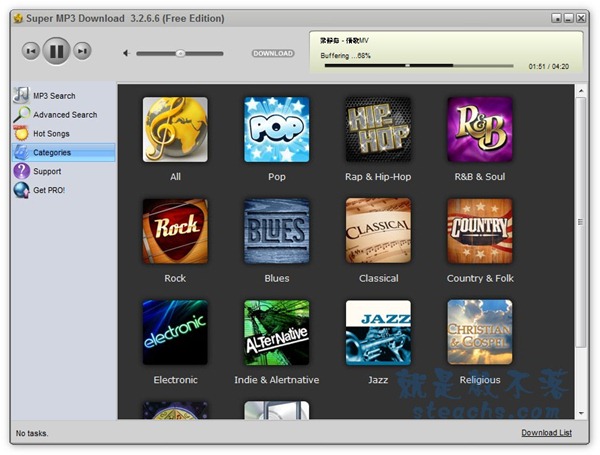Select Support in the sidebar
This screenshot has width=600, height=455.
tap(46, 172)
